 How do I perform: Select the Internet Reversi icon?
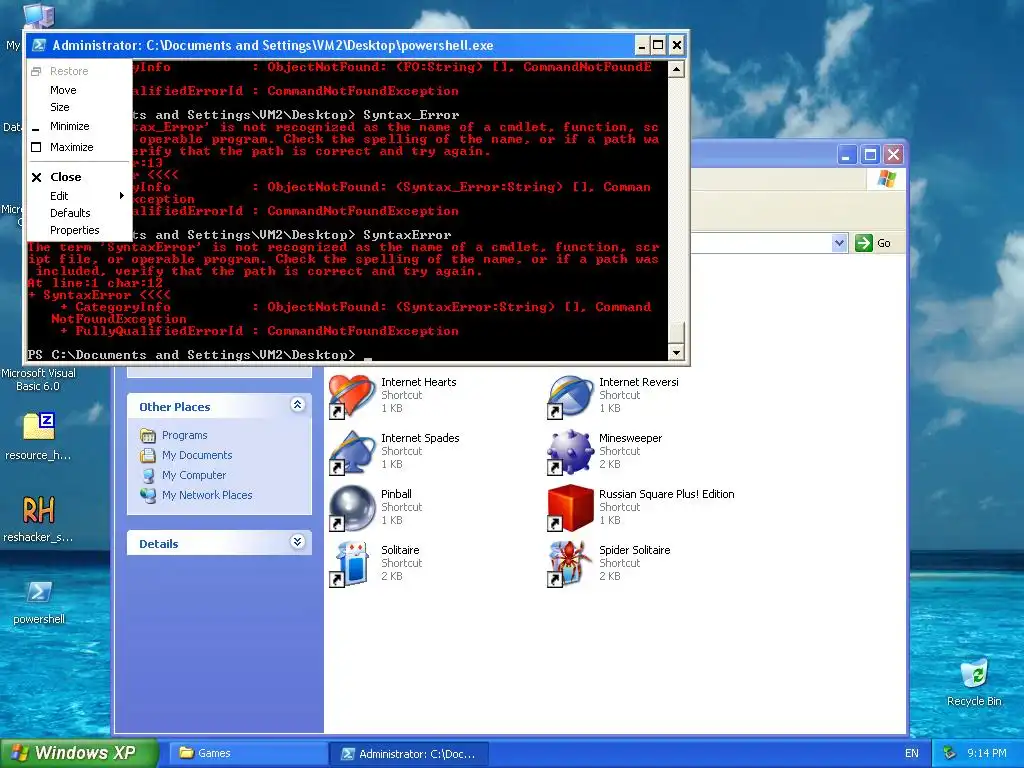569,396
